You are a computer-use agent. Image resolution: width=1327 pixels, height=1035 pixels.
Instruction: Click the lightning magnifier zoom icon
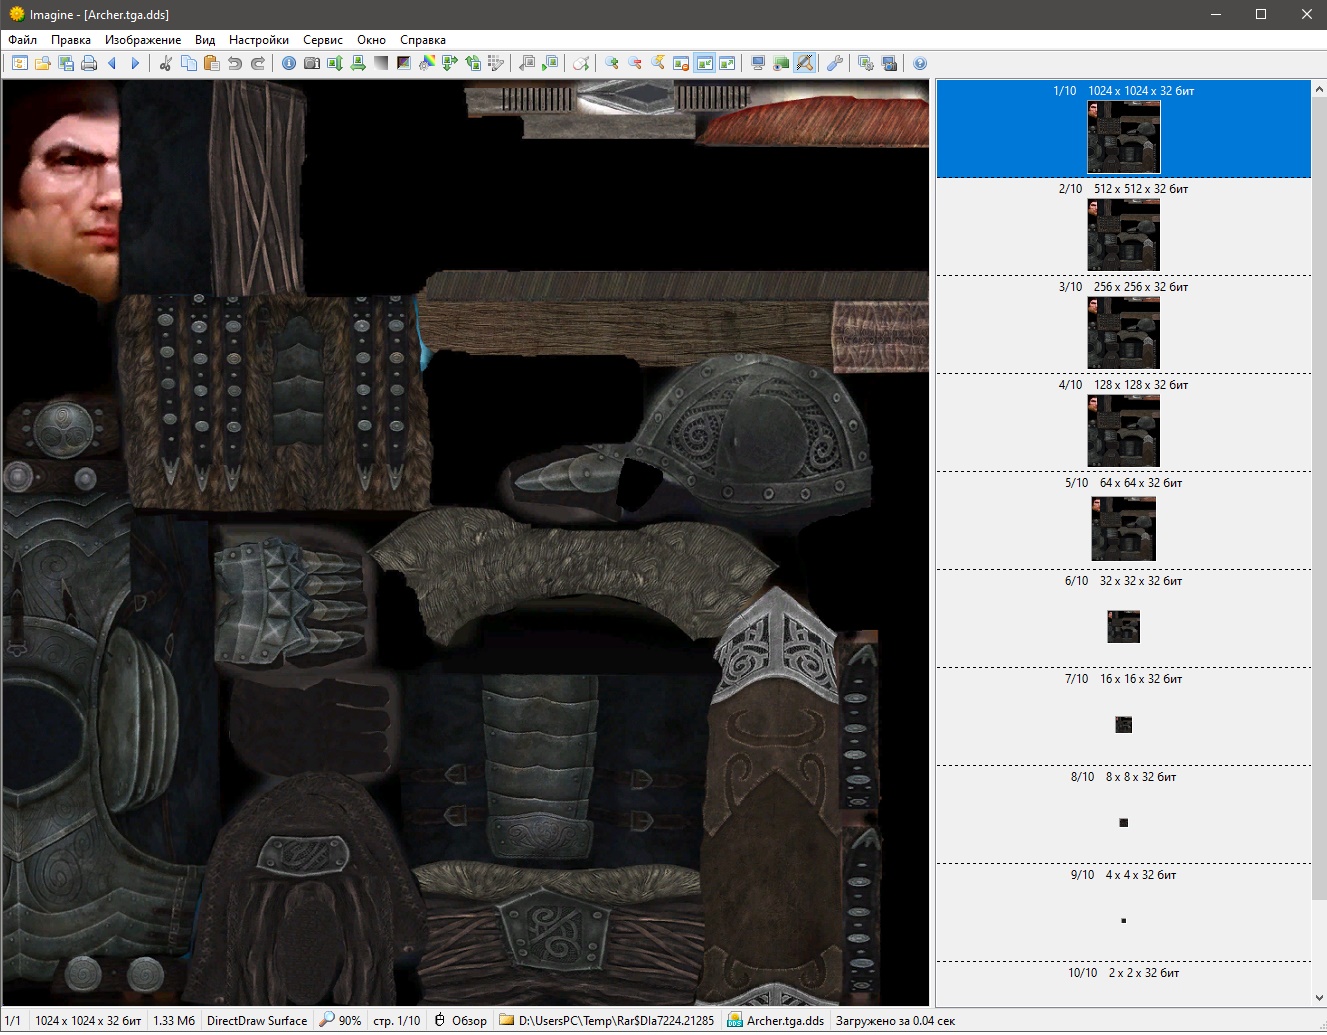(658, 63)
